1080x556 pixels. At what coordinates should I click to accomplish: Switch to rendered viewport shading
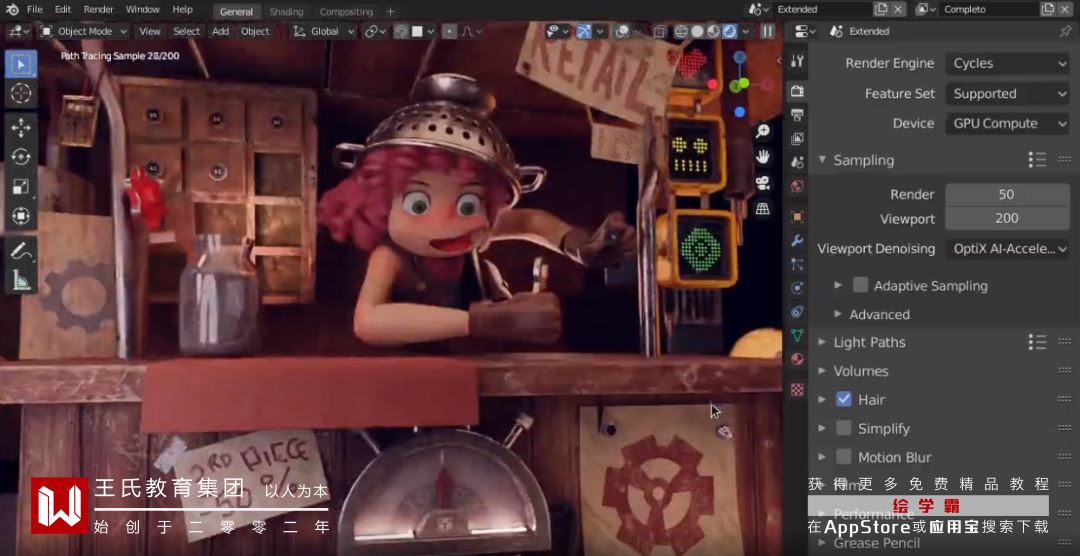(729, 32)
